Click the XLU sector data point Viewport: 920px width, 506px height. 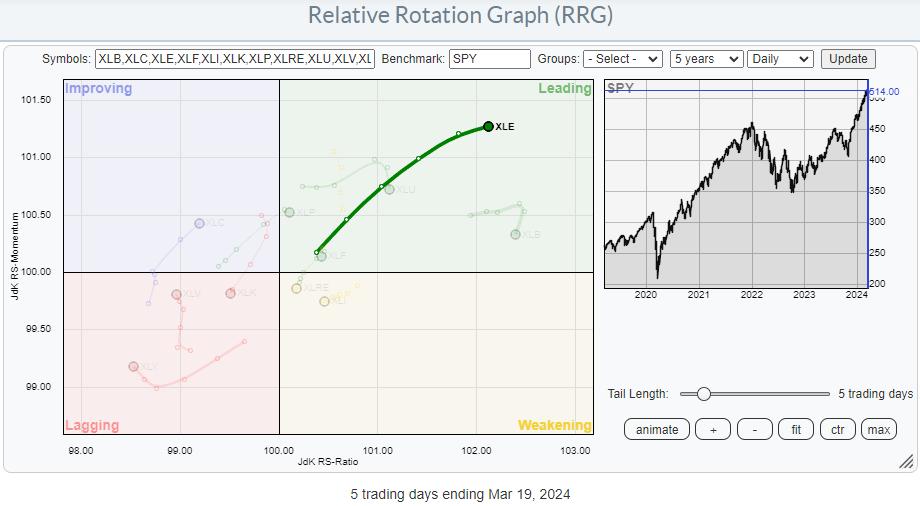point(389,189)
